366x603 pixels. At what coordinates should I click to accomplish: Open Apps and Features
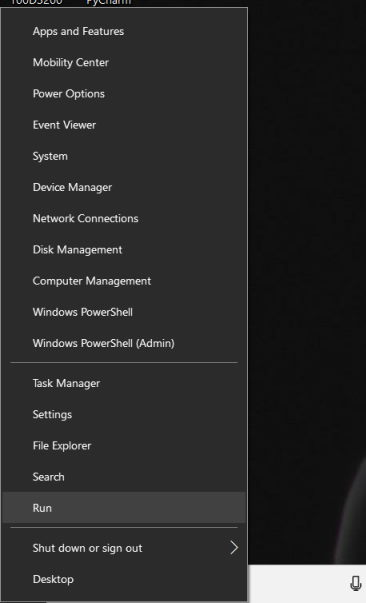124,31
